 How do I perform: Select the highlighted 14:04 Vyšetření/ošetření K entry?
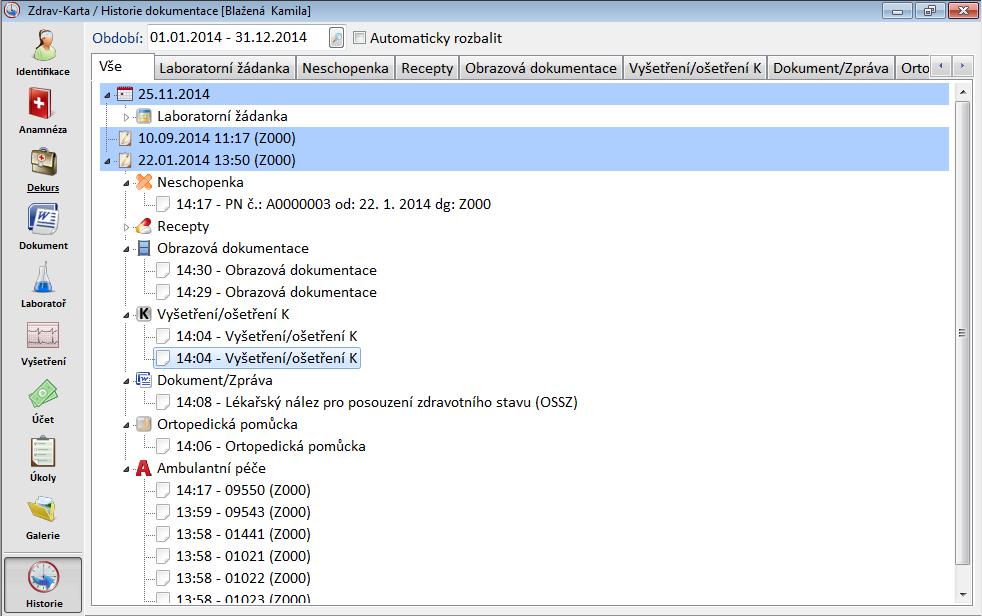(257, 358)
